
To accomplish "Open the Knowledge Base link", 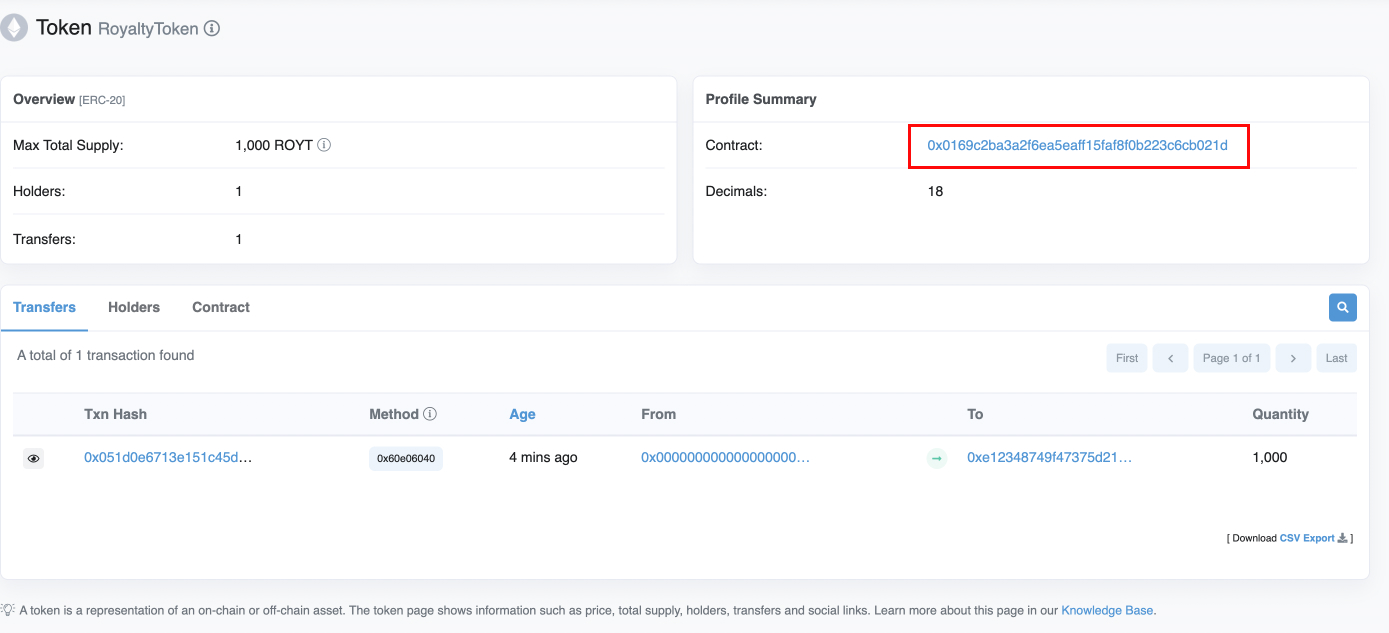I will click(x=1107, y=610).
